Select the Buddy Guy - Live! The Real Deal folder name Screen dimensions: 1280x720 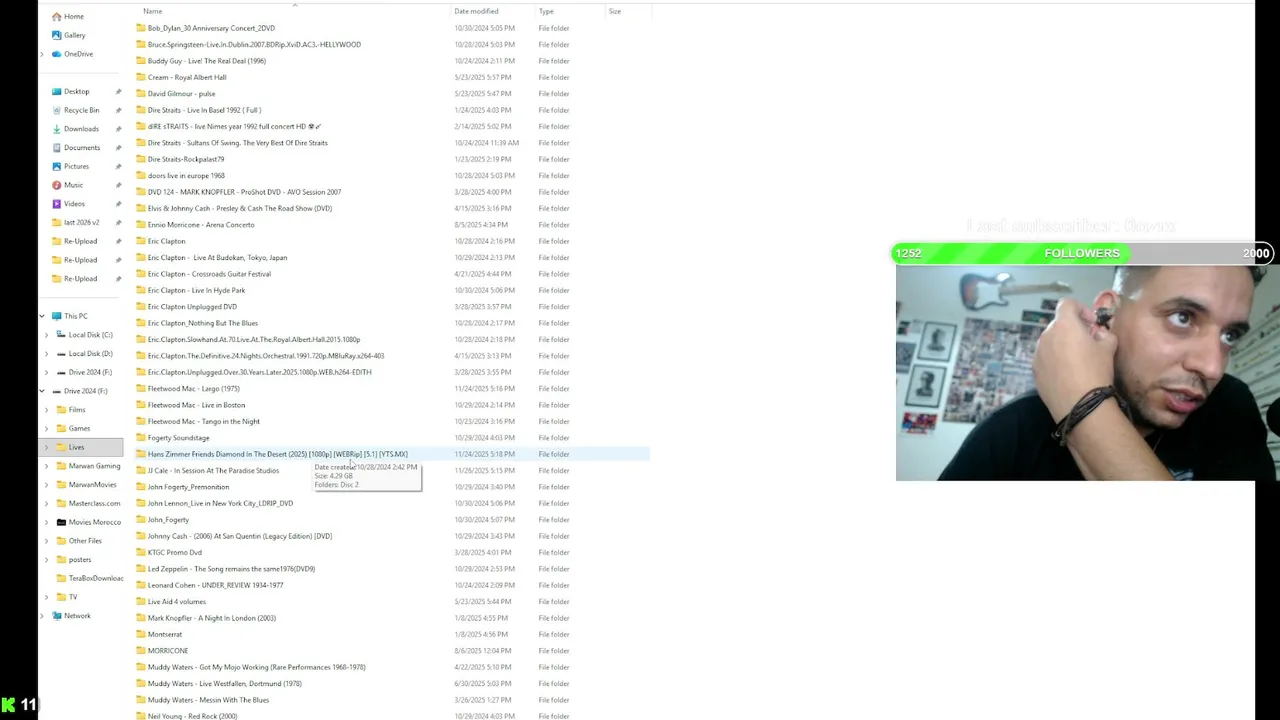tap(207, 61)
